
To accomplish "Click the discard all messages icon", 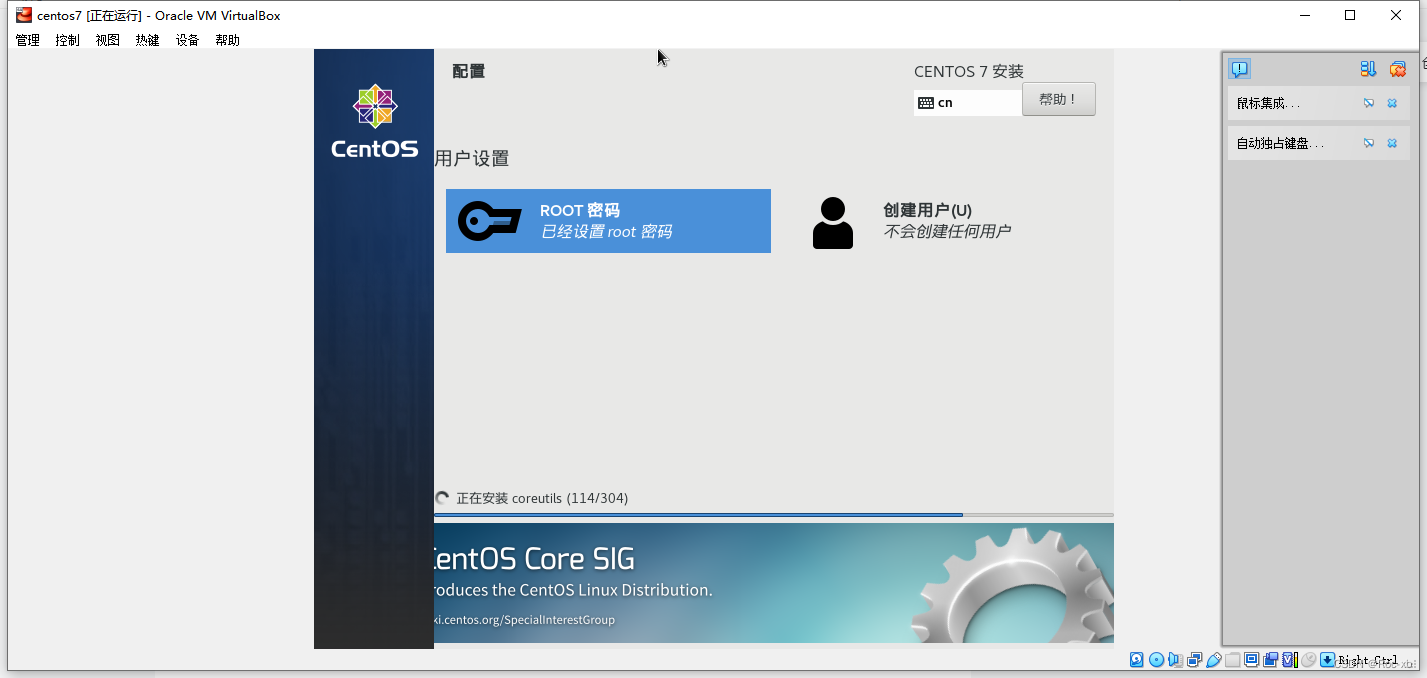I will point(1397,69).
